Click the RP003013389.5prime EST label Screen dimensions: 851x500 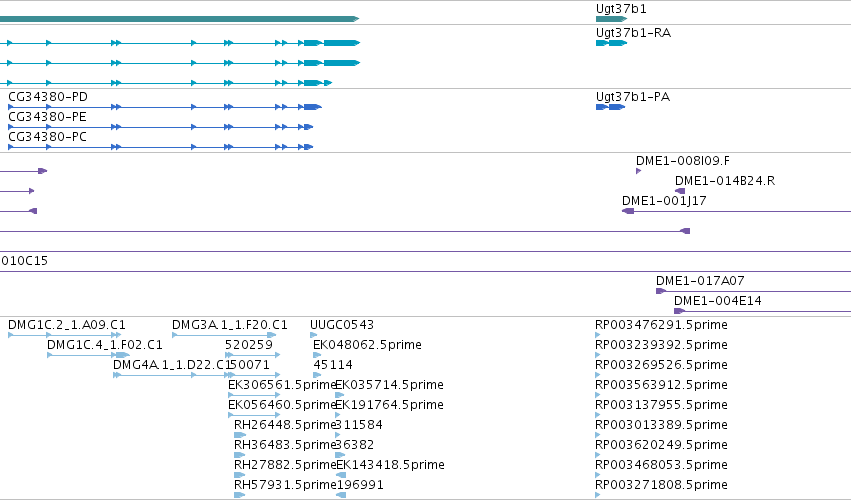661,425
